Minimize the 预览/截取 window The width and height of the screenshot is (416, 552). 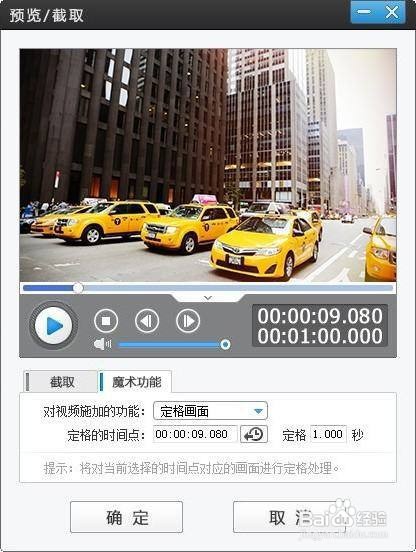pyautogui.click(x=364, y=12)
